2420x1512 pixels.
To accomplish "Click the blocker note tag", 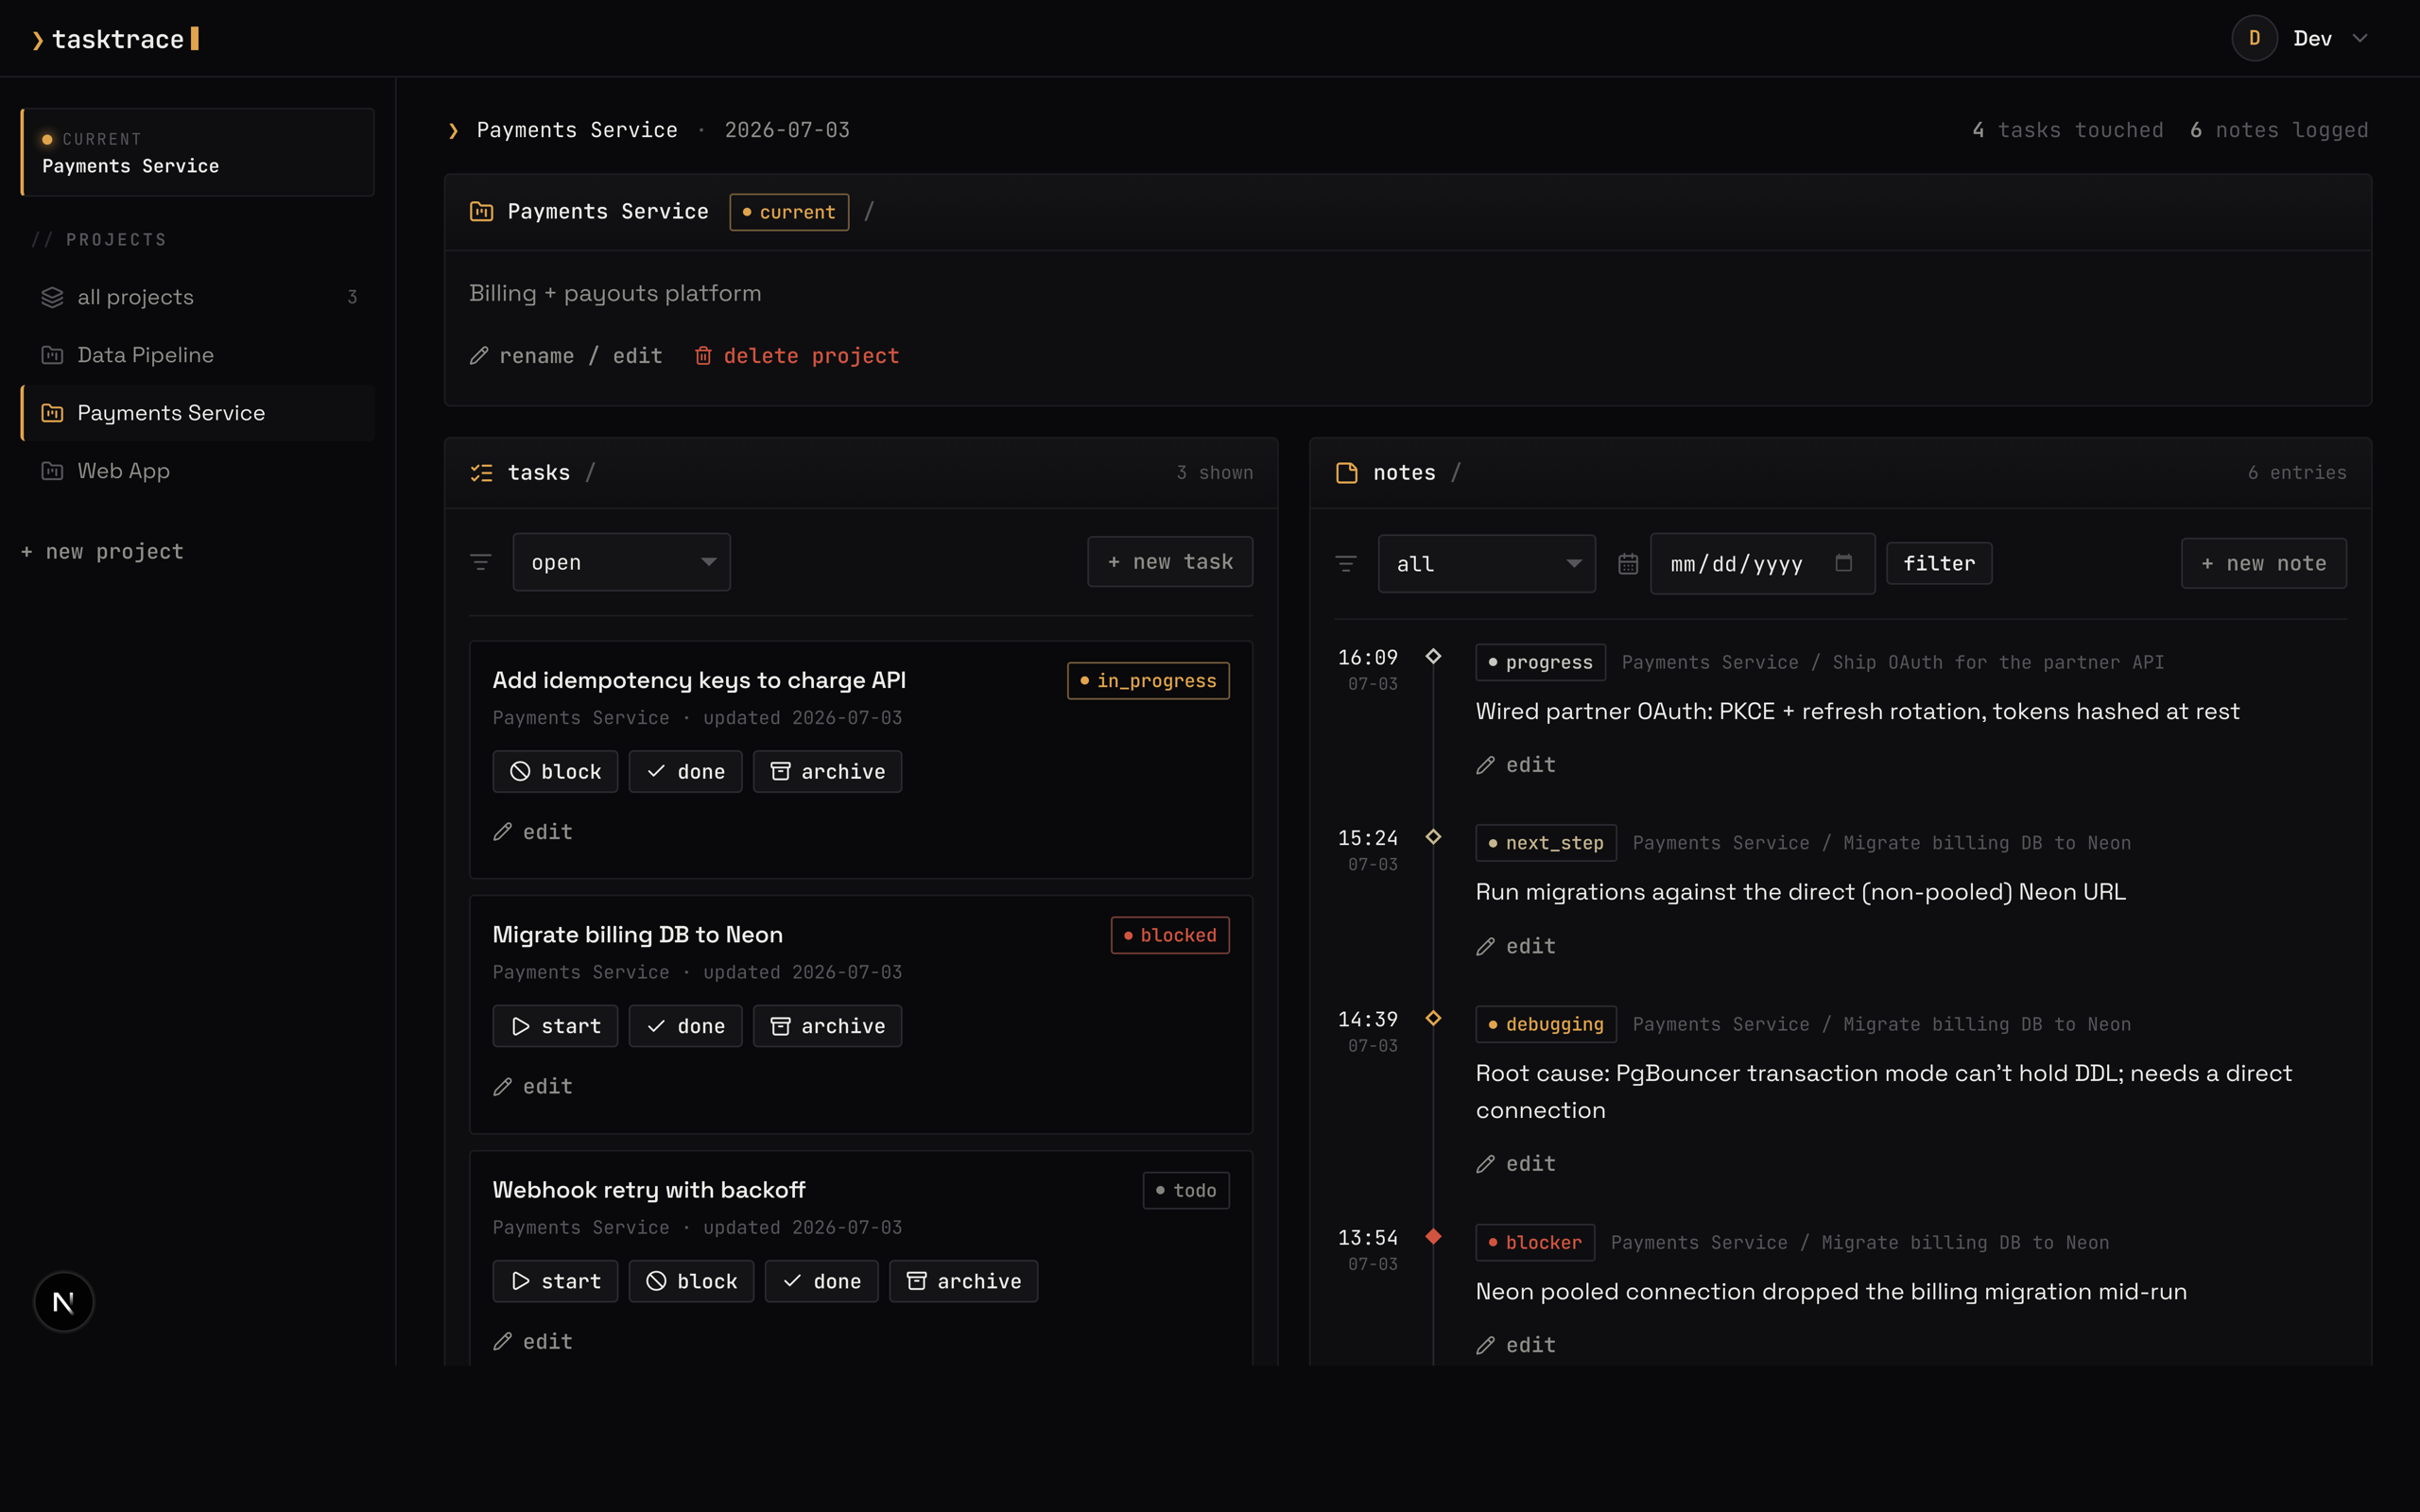I will pyautogui.click(x=1535, y=1242).
